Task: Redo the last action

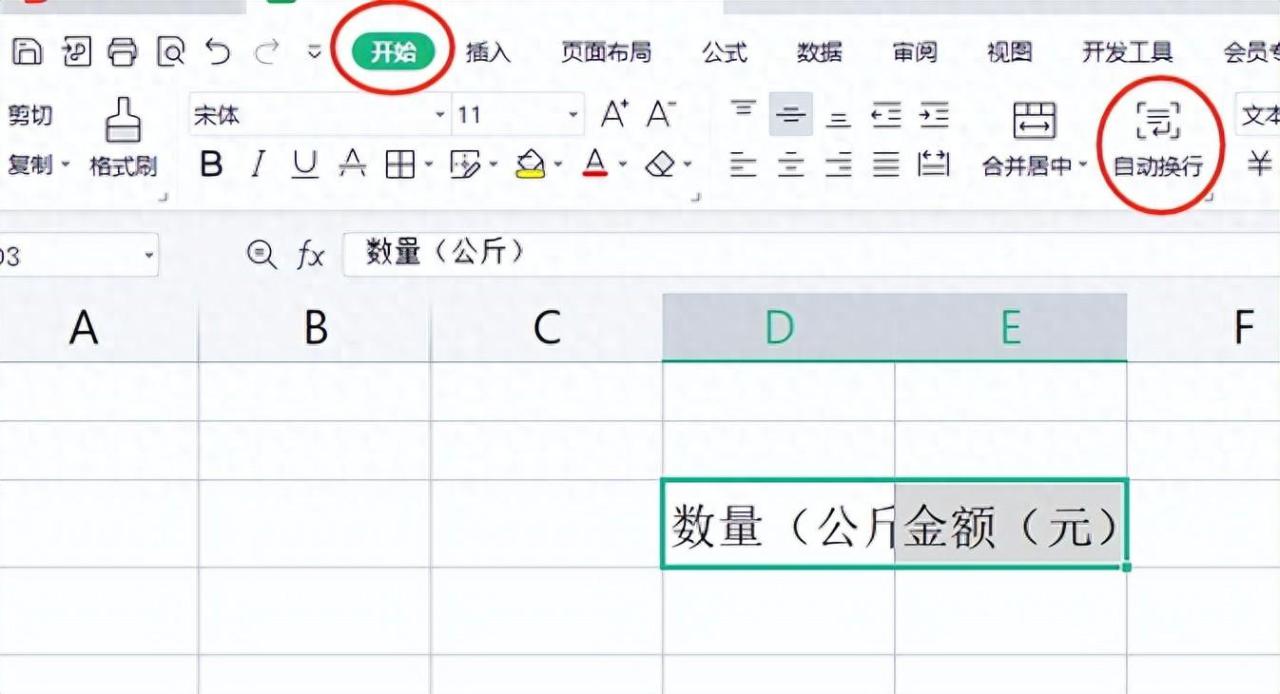Action: [266, 51]
